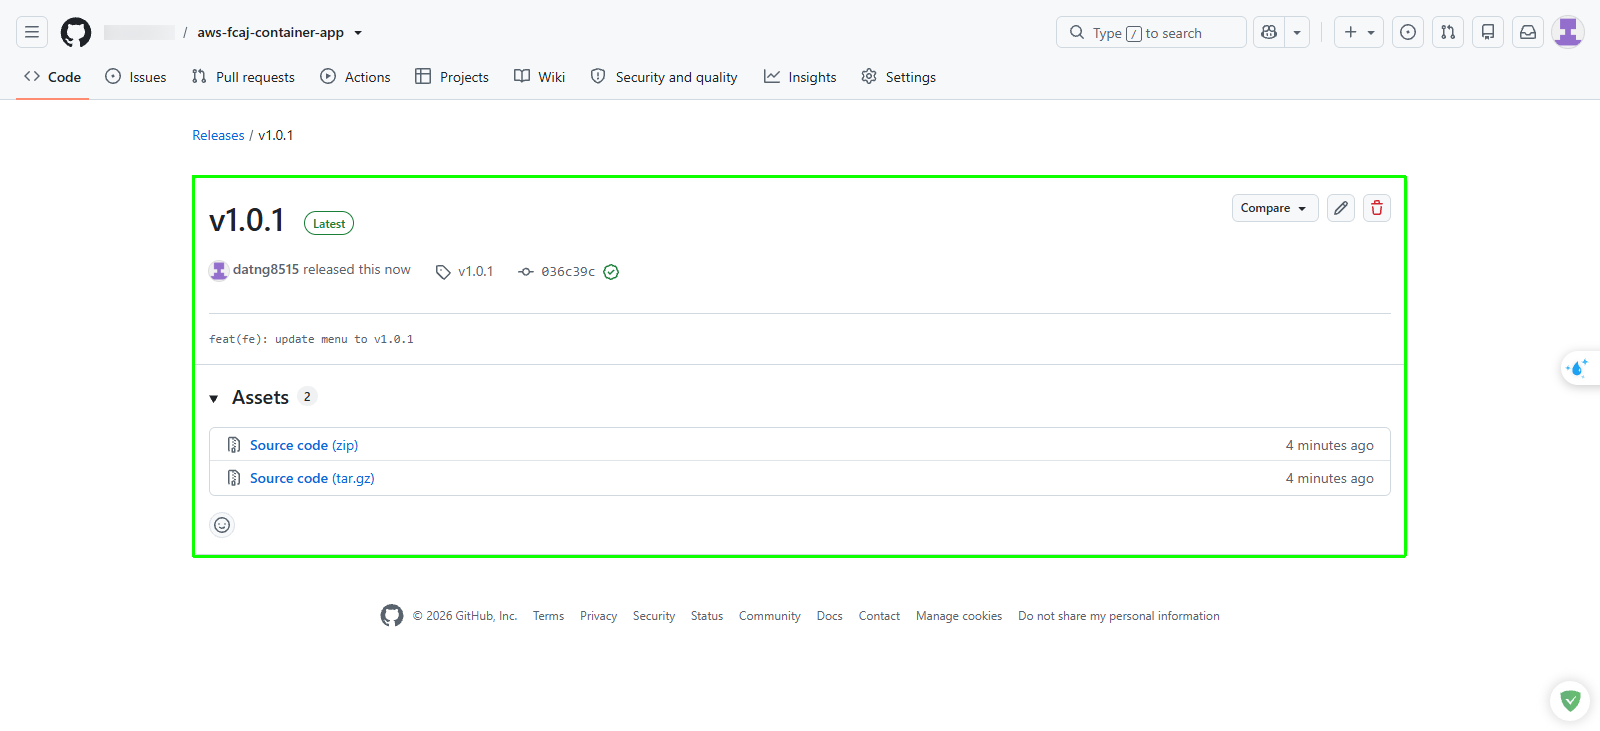Open pull requests icon in header
The width and height of the screenshot is (1600, 731).
[1448, 32]
